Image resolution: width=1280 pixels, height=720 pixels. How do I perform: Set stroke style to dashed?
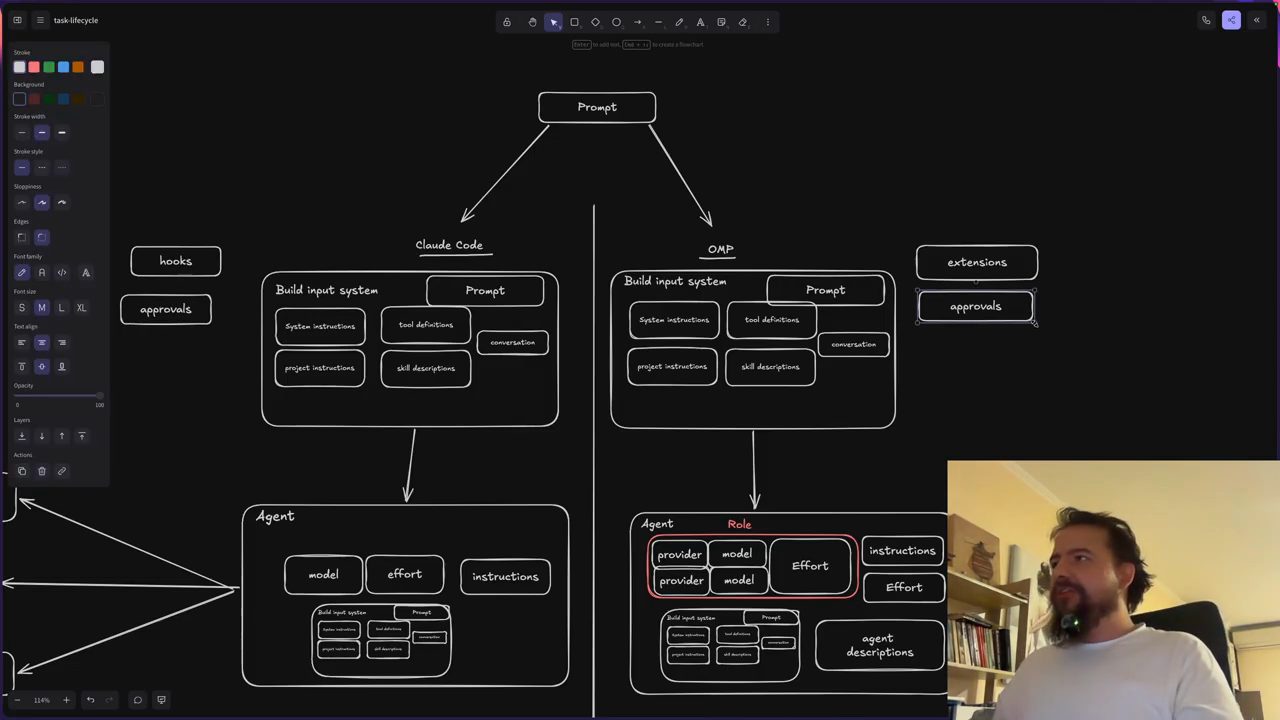pyautogui.click(x=41, y=167)
